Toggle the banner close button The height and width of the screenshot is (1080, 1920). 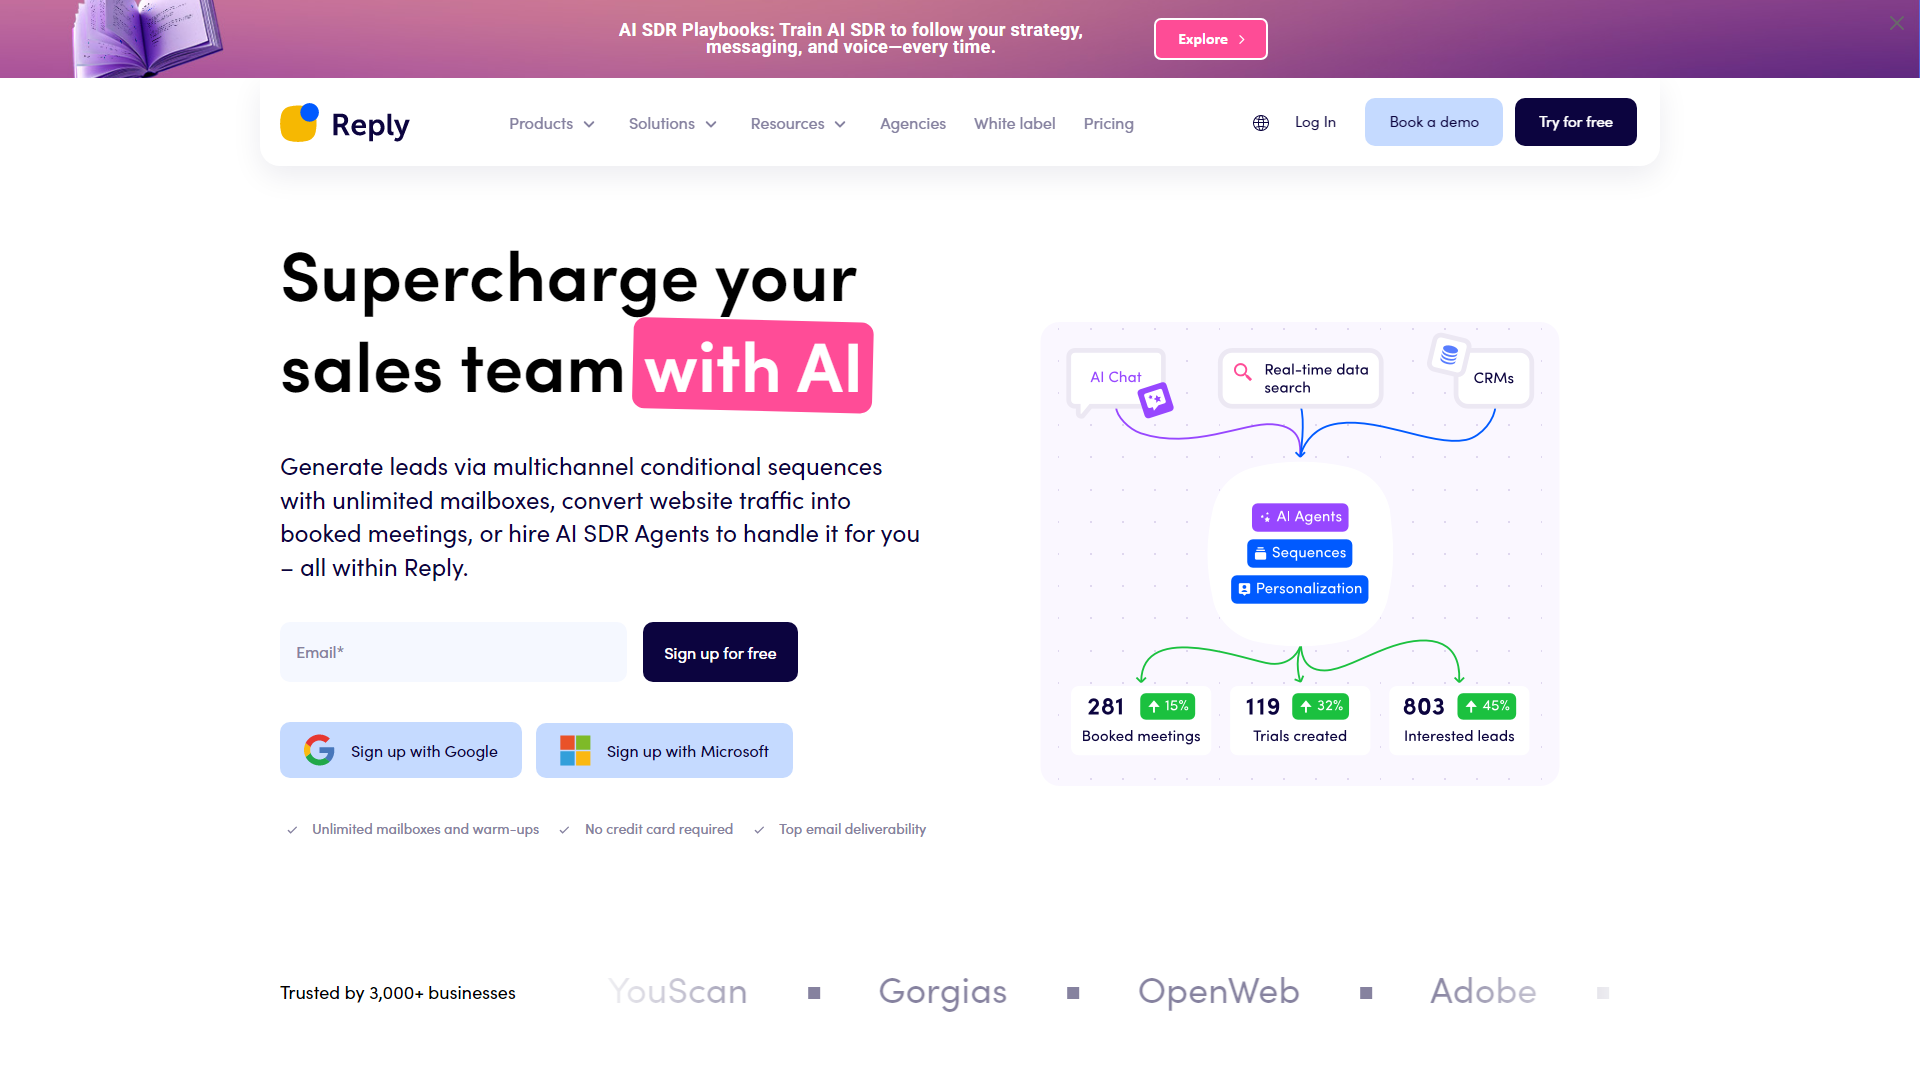pyautogui.click(x=1898, y=22)
